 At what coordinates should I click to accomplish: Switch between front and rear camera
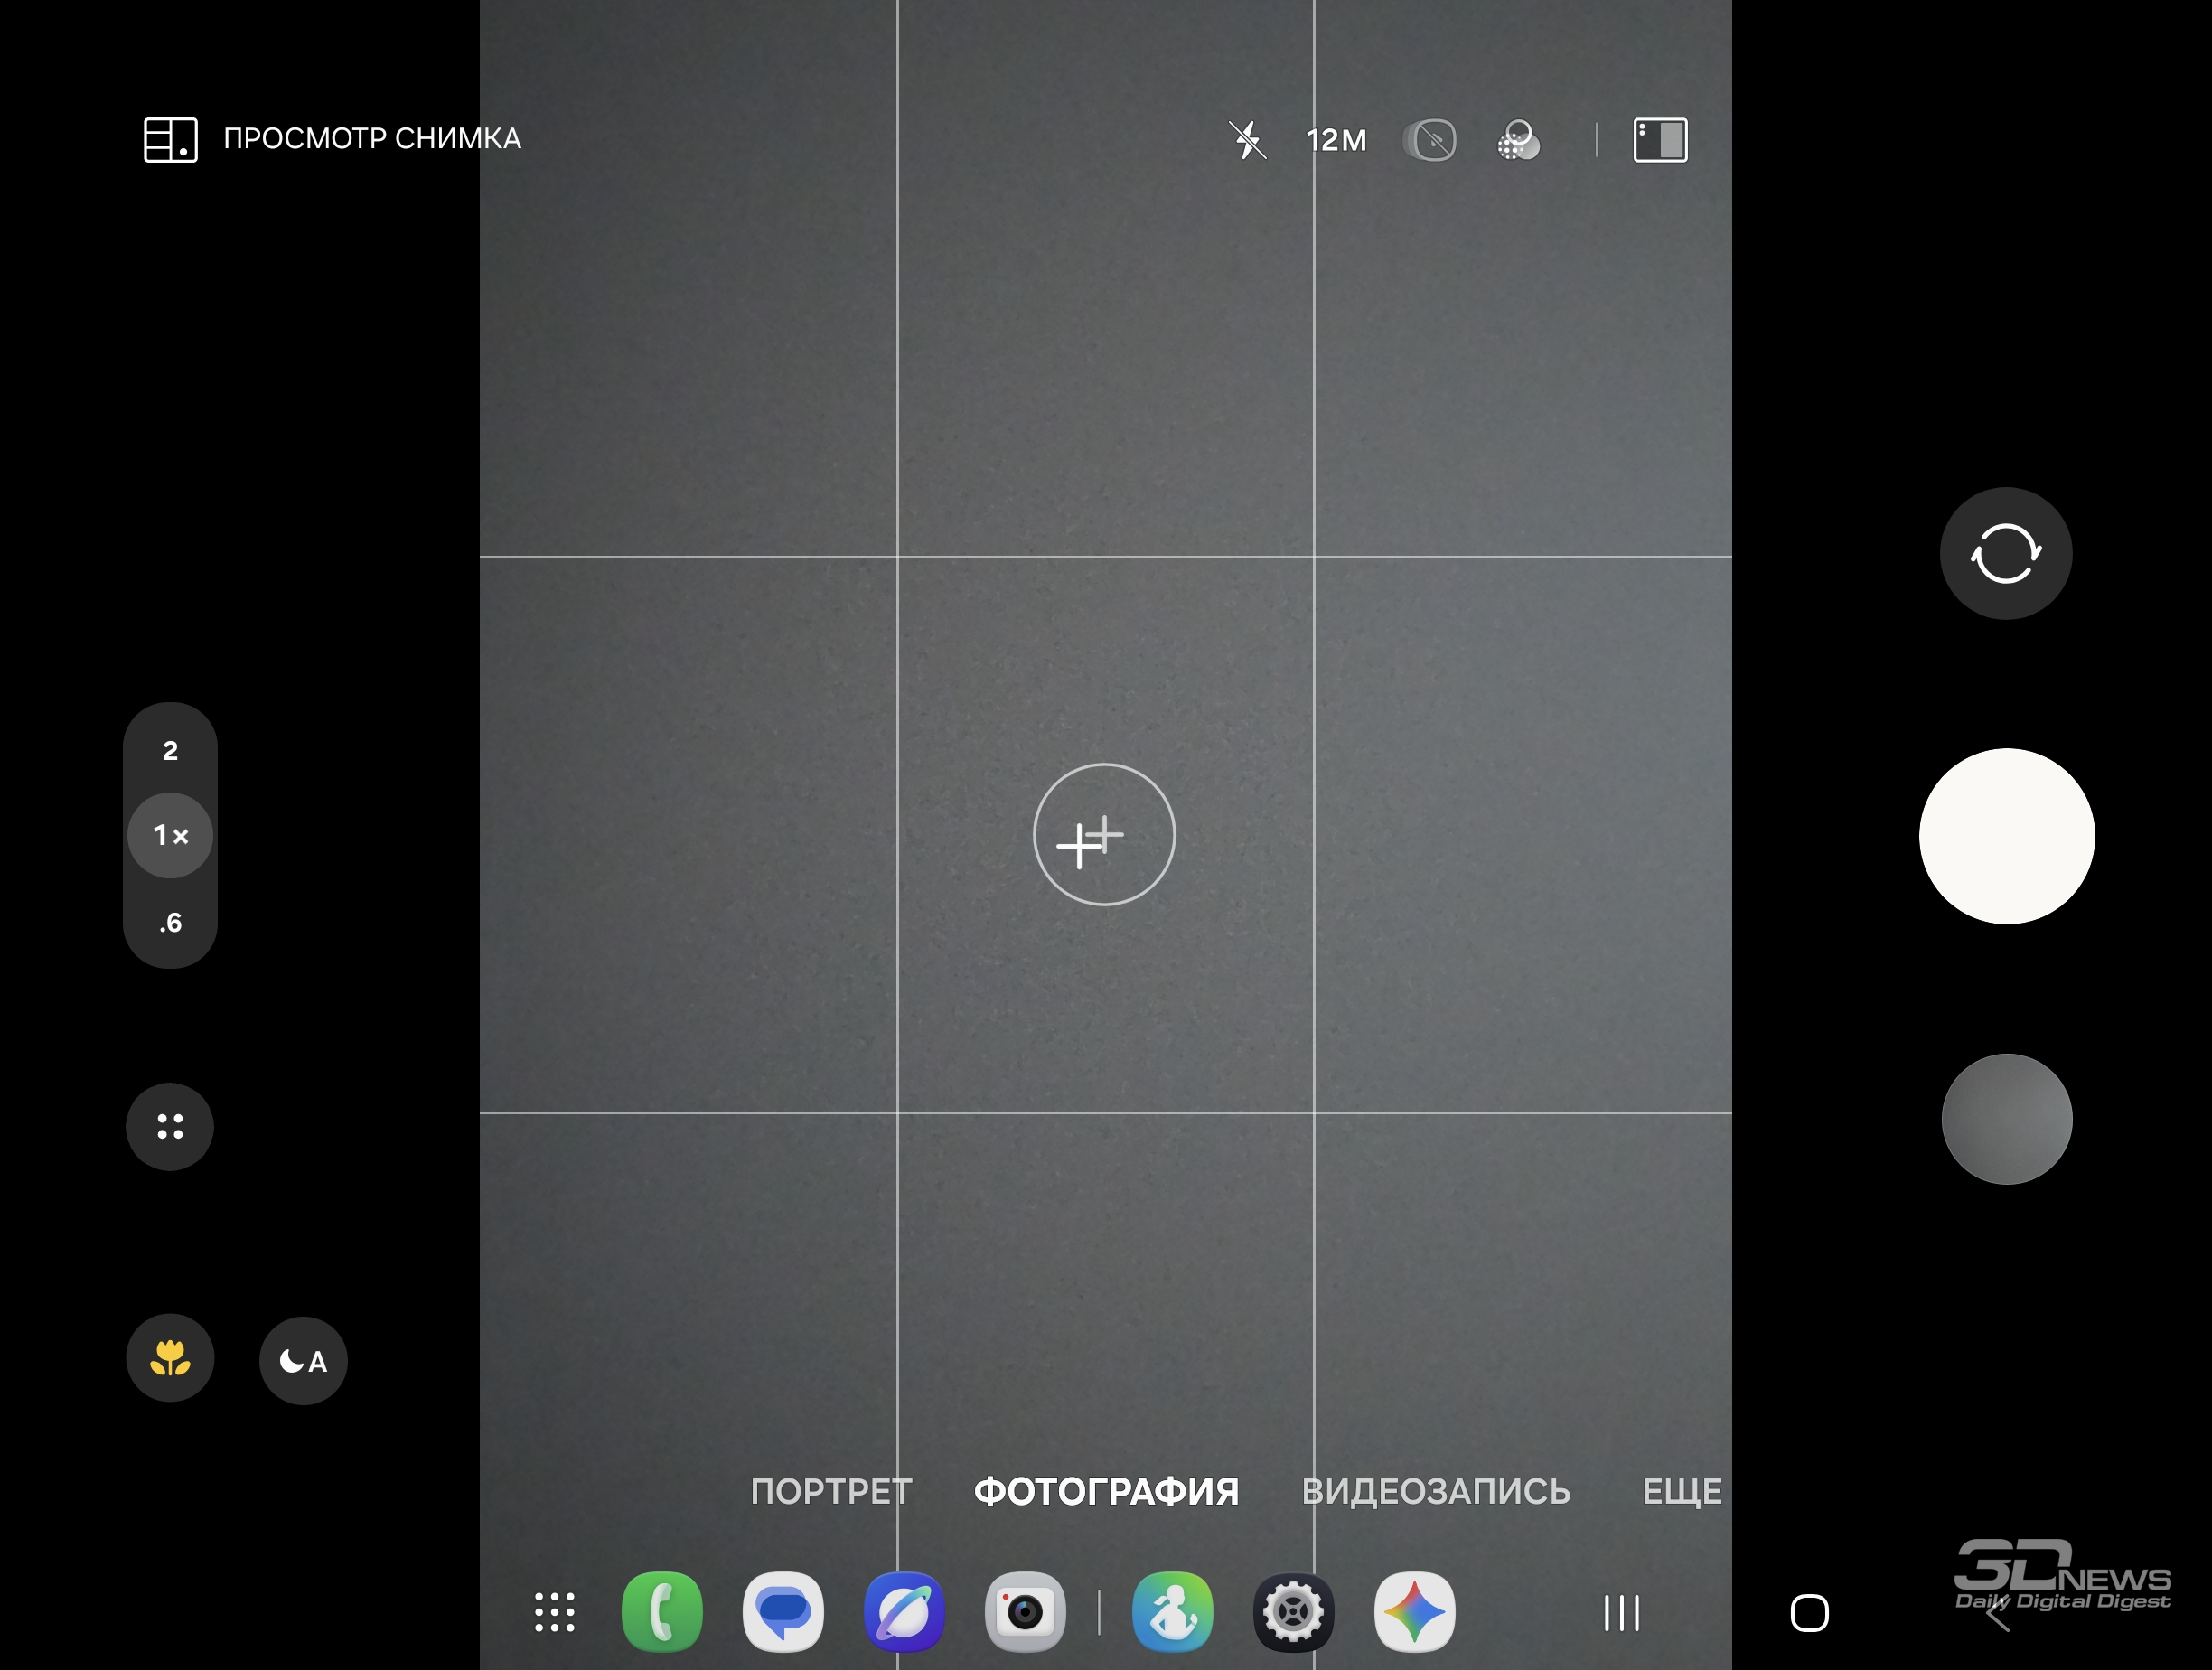point(2006,553)
